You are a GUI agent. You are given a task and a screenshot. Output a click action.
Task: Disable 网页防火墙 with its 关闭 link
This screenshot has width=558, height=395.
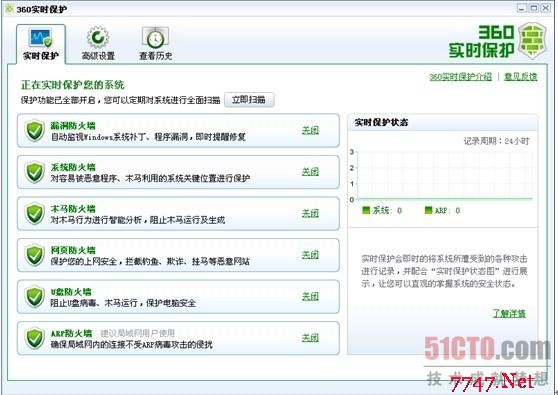point(310,255)
